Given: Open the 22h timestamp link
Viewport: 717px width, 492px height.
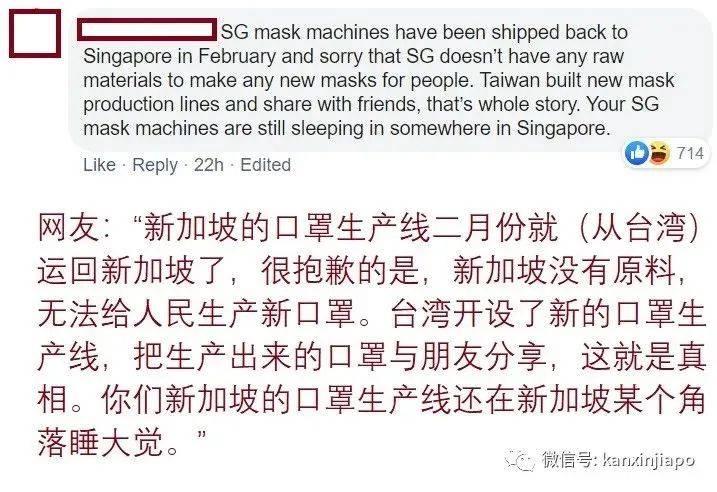Looking at the screenshot, I should point(209,165).
